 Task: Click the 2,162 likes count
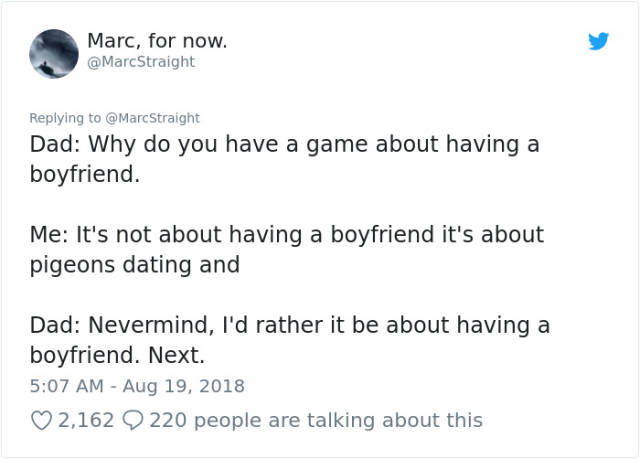pyautogui.click(x=86, y=420)
